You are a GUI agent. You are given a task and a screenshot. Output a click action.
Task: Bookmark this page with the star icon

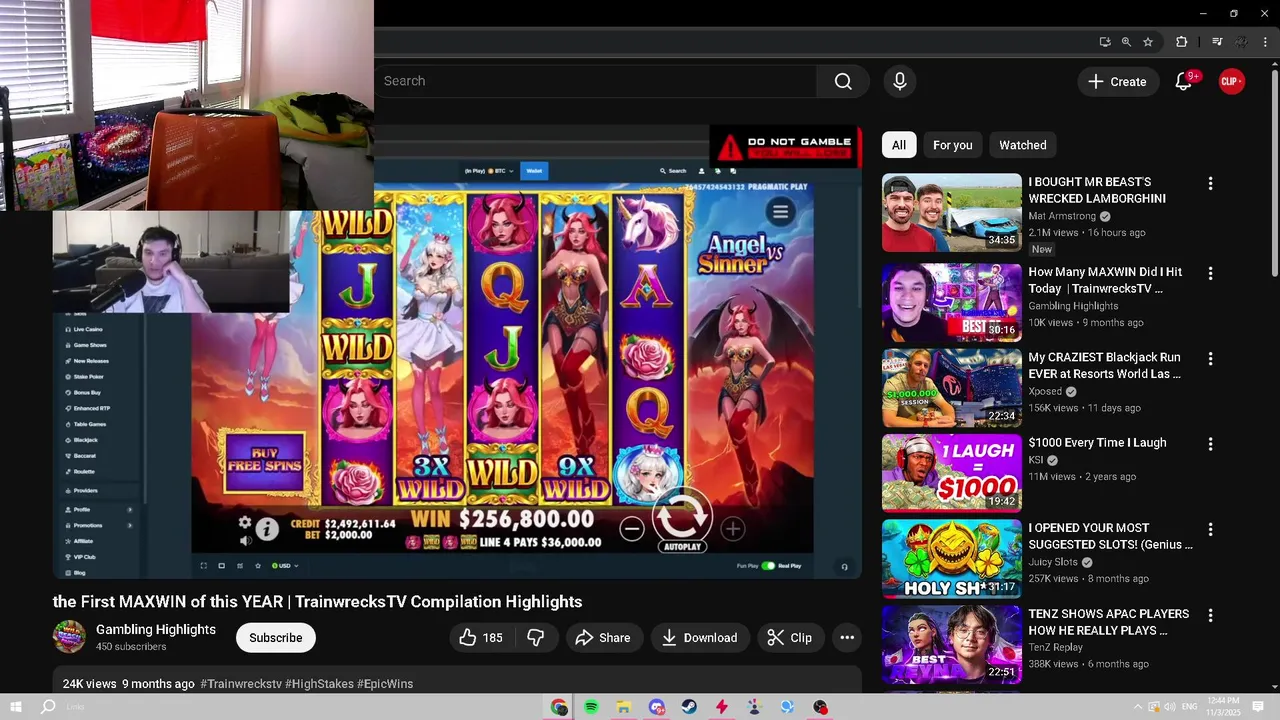tap(1148, 42)
